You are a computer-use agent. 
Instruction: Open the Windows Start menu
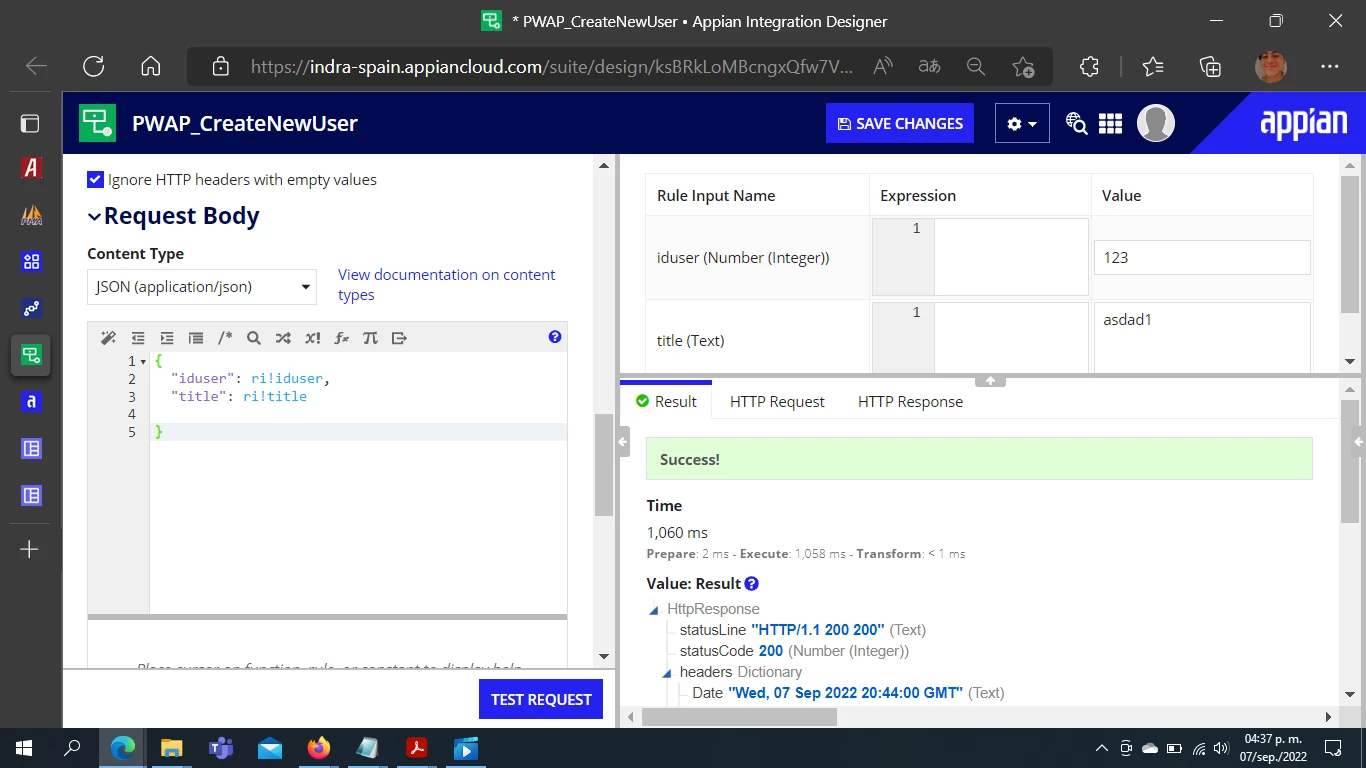tap(24, 747)
